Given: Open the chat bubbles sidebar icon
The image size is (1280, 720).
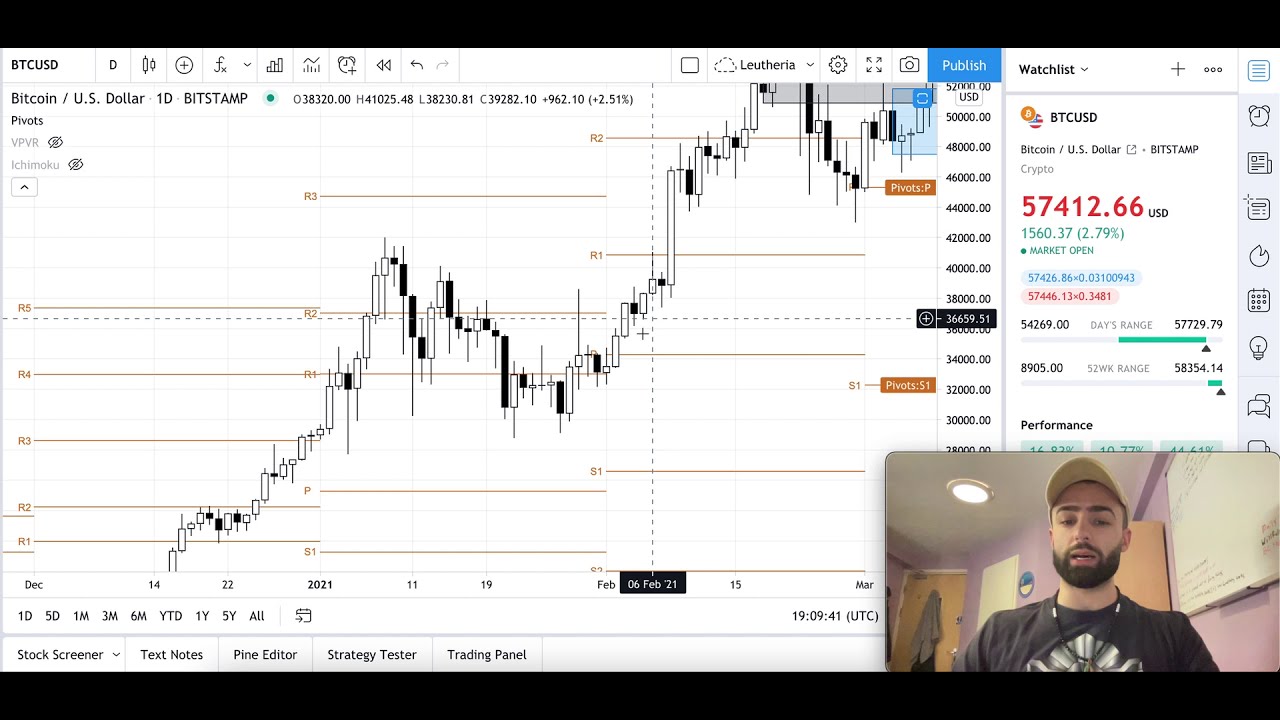Looking at the screenshot, I should point(1259,406).
